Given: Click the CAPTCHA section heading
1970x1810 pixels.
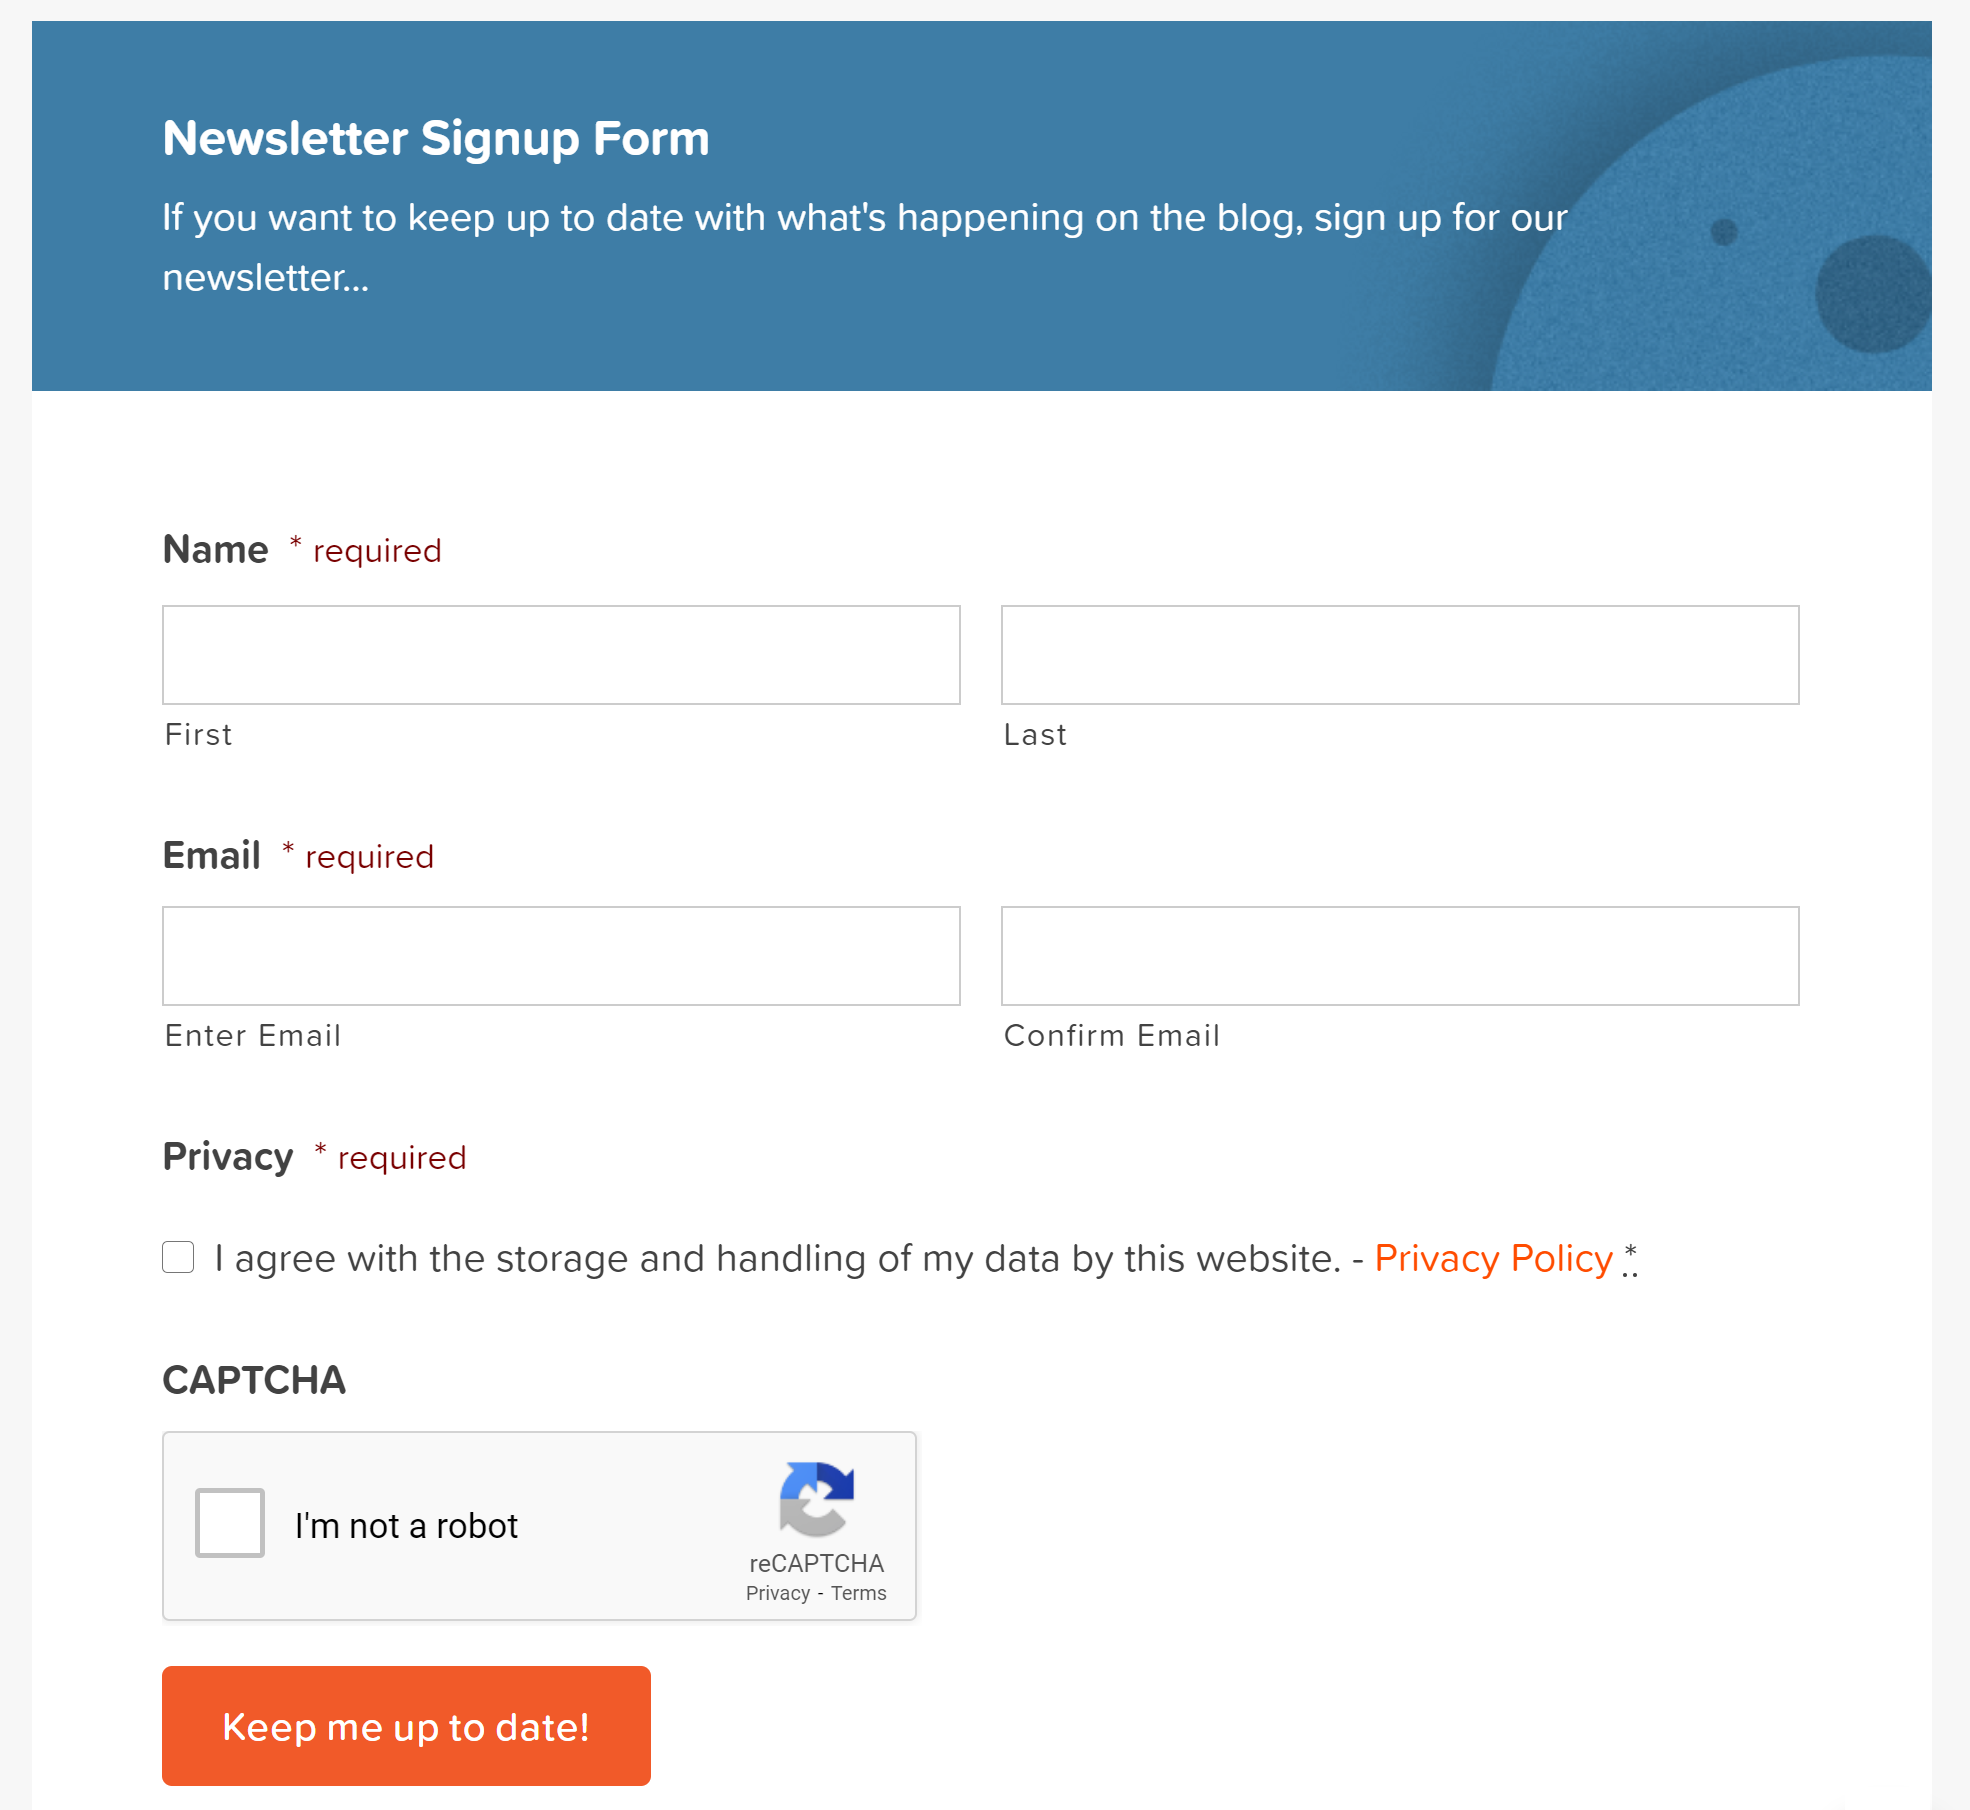Looking at the screenshot, I should (254, 1380).
